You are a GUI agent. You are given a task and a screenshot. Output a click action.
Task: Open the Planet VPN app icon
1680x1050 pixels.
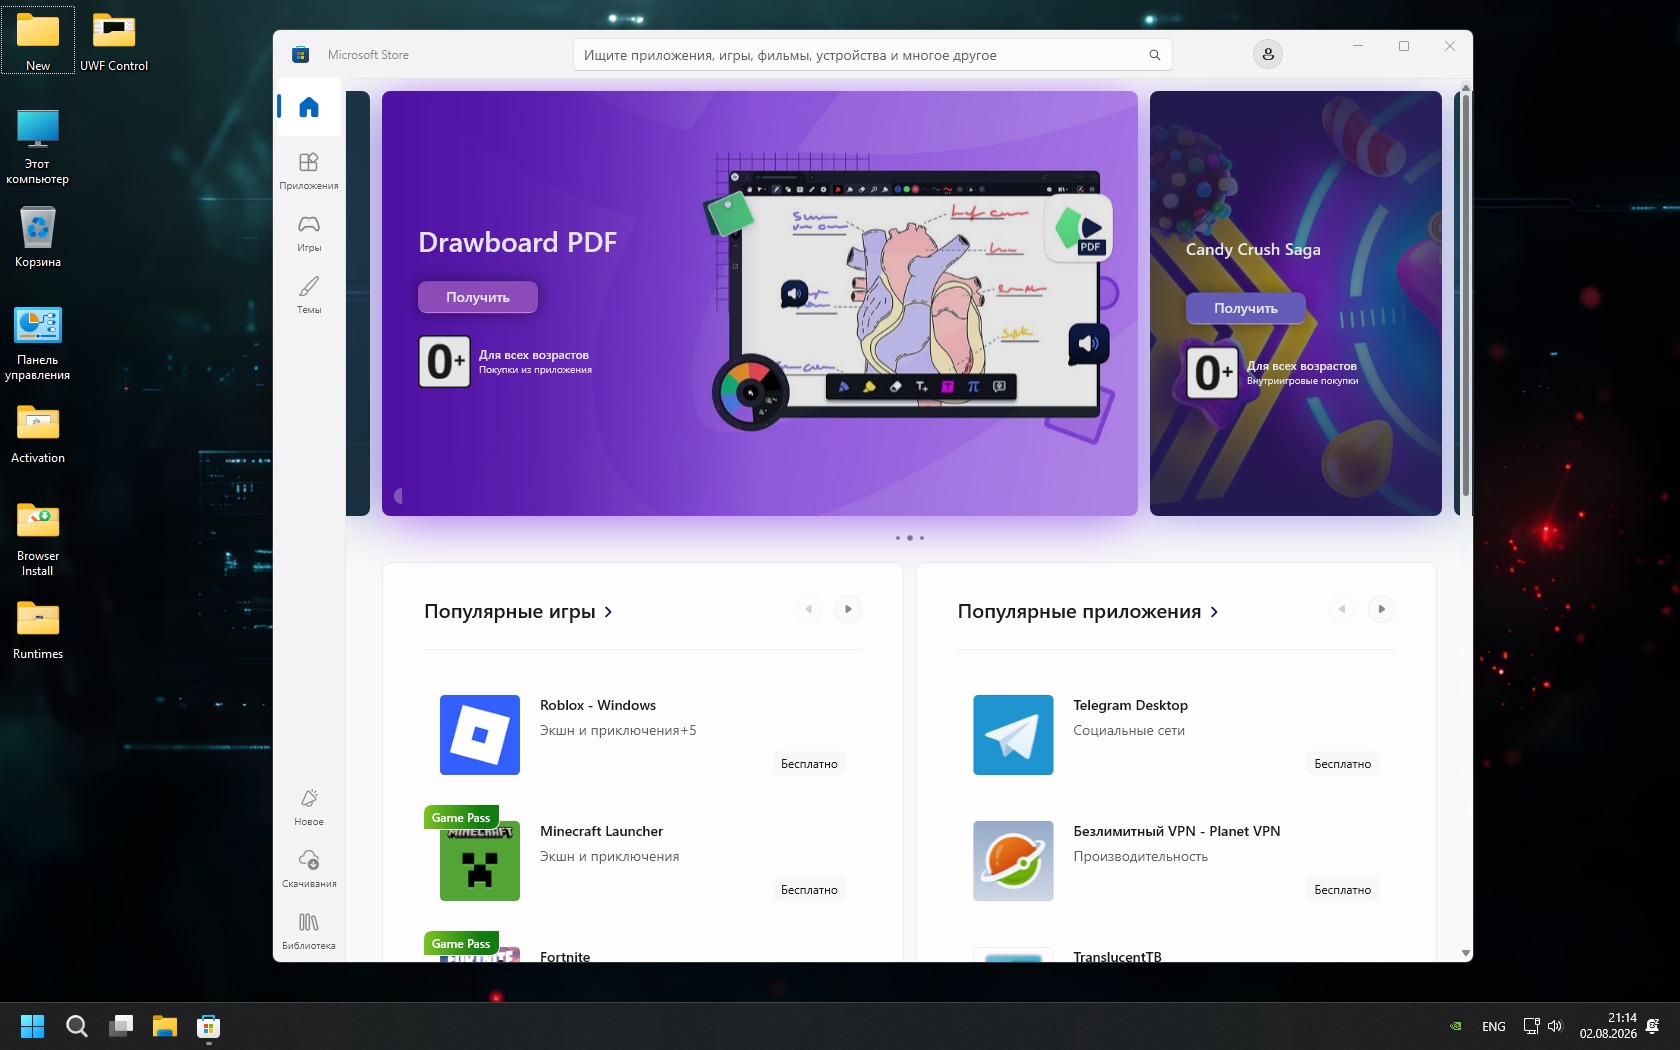(x=1013, y=861)
